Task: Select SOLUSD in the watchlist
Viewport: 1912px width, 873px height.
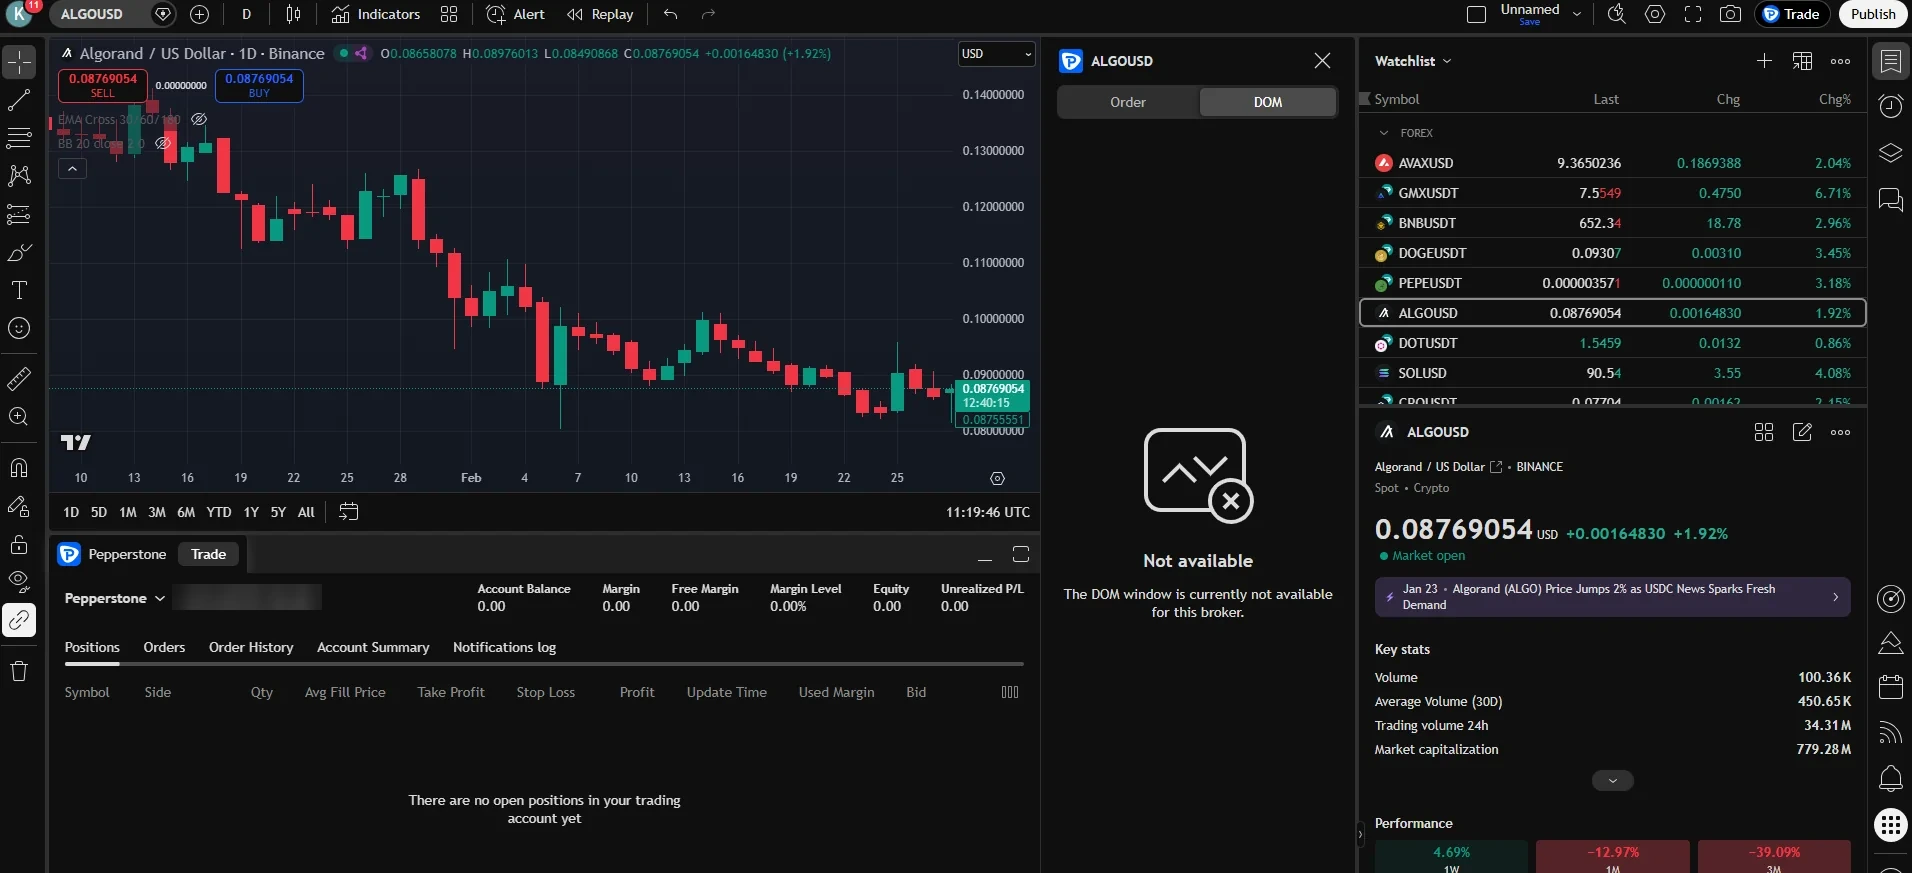Action: 1612,373
